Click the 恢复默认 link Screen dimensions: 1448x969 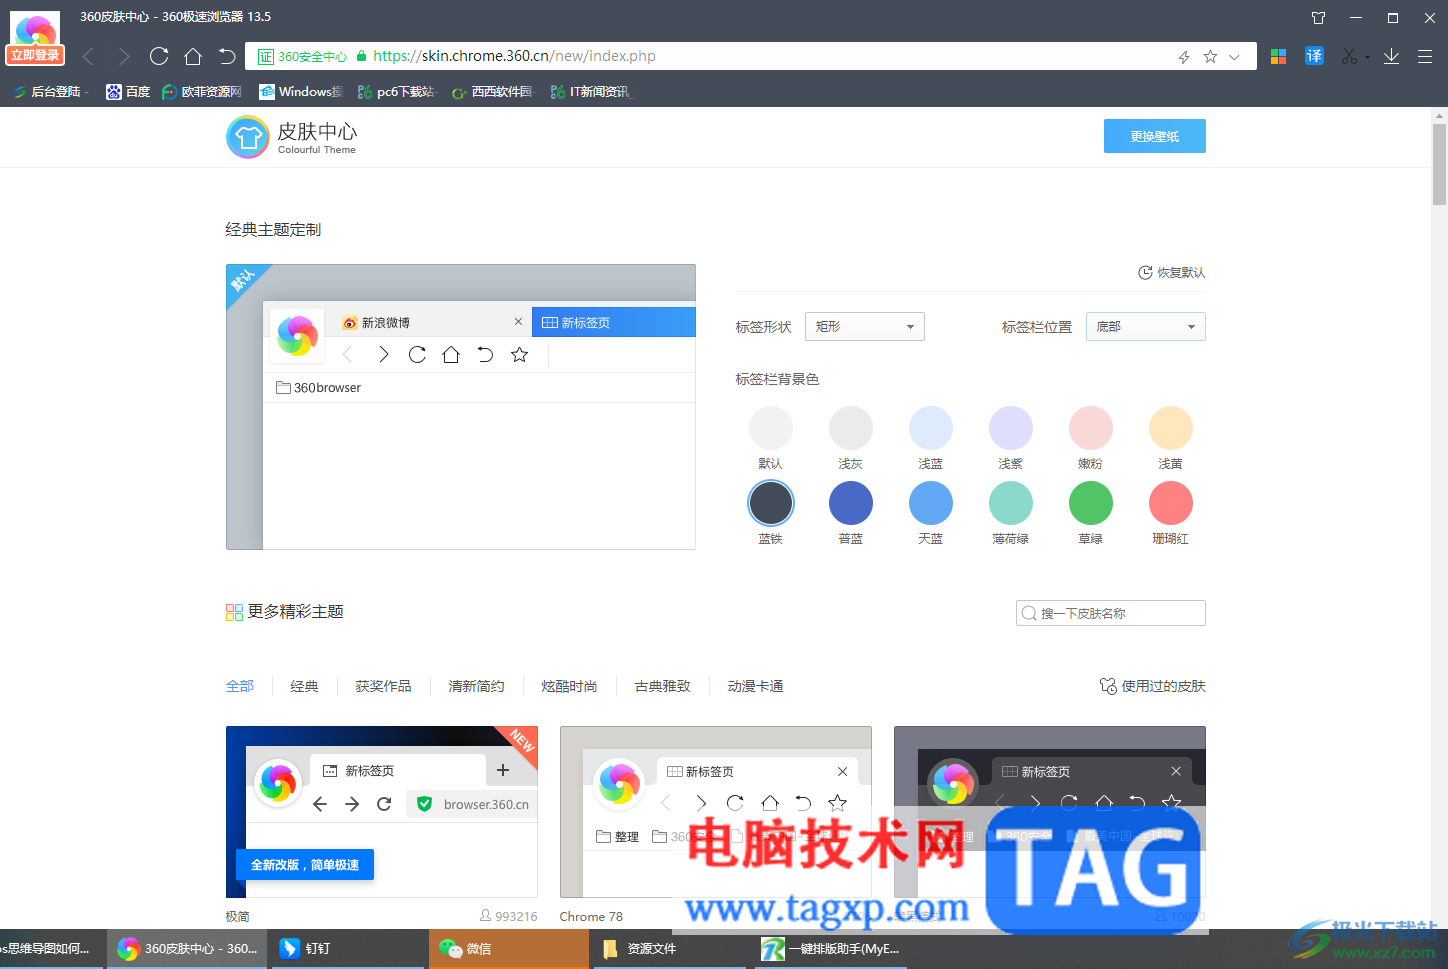[1172, 272]
